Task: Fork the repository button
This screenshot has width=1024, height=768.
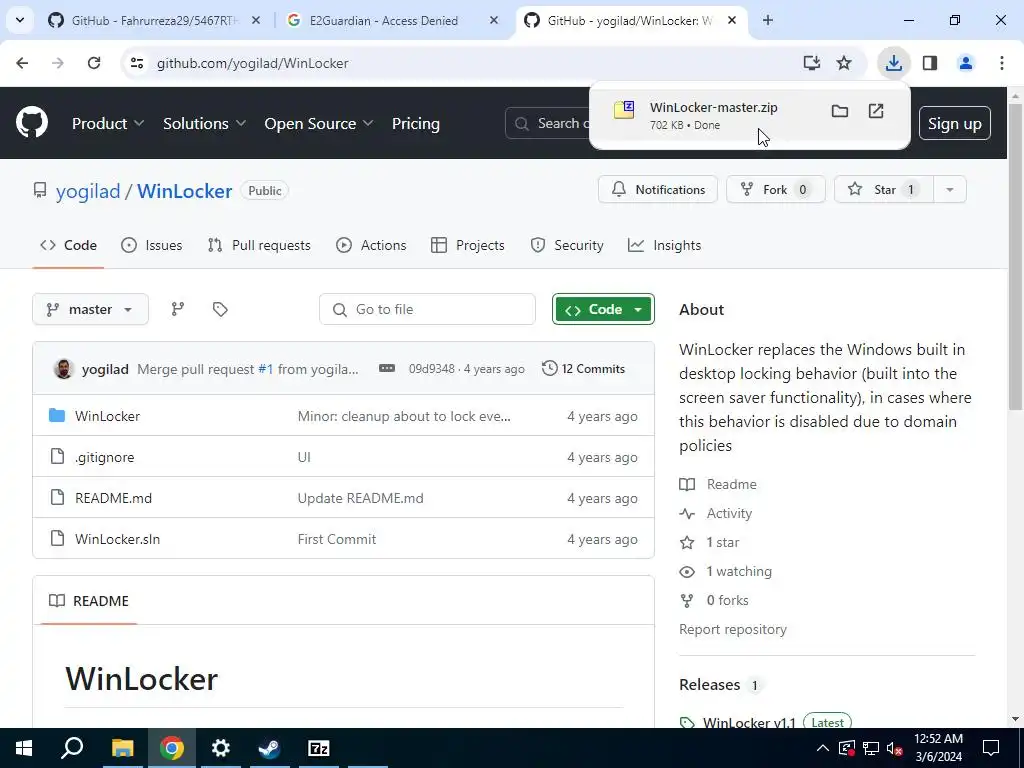Action: [x=776, y=189]
